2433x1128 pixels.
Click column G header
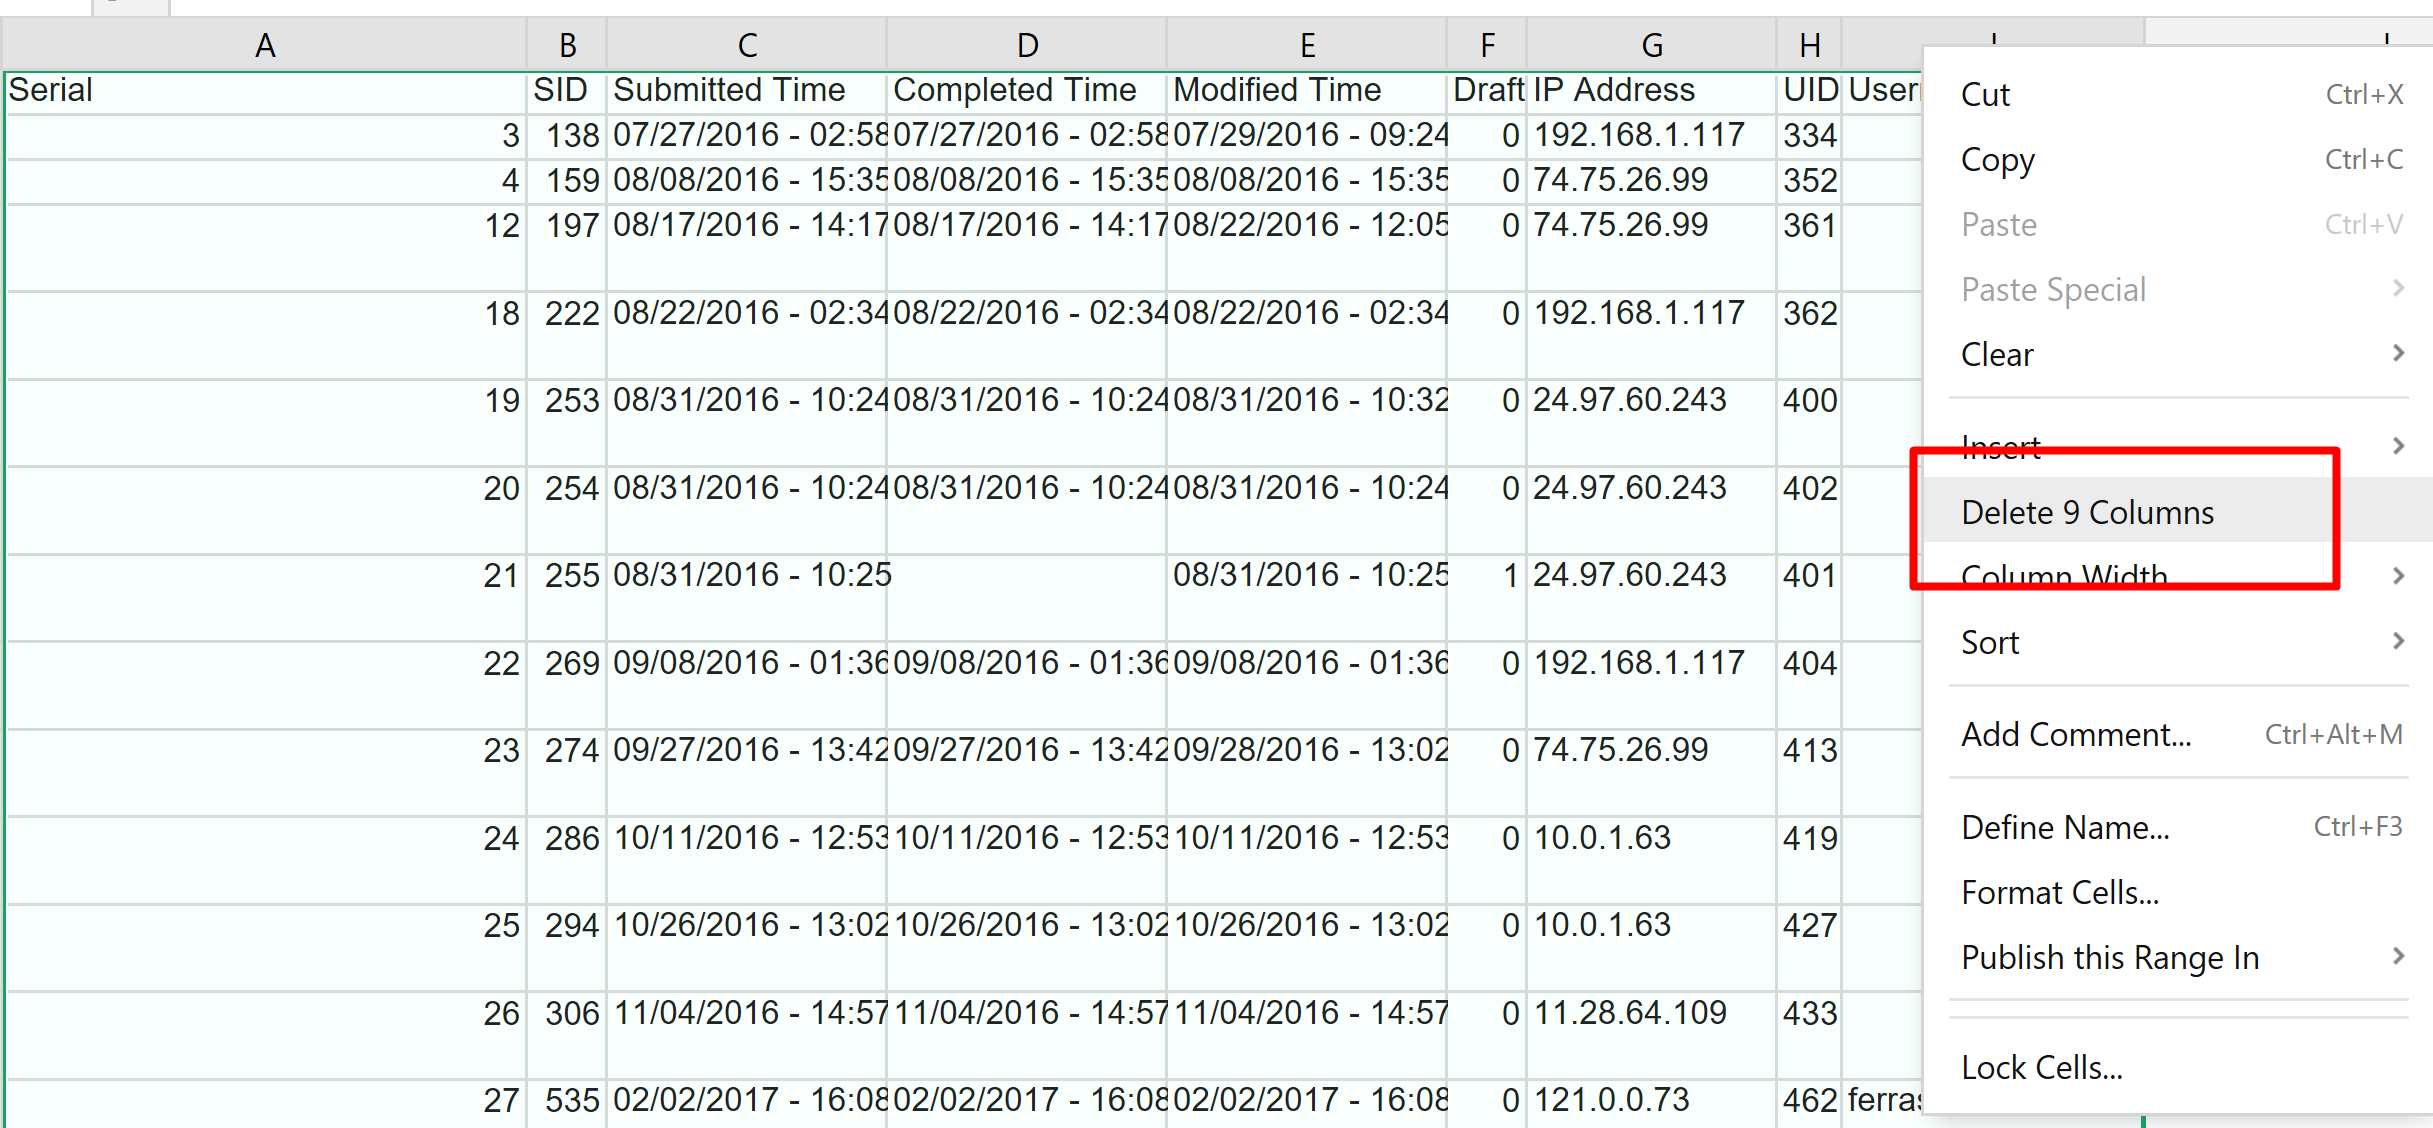click(x=1652, y=46)
